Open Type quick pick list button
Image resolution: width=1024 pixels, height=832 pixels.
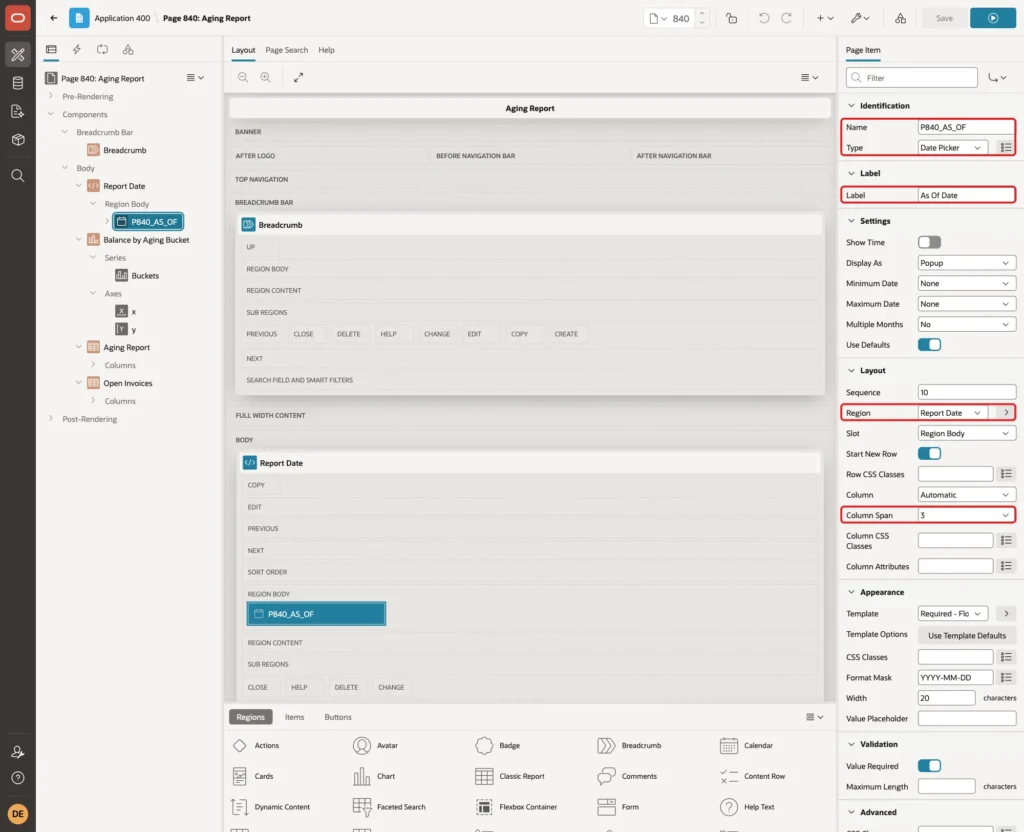1006,148
